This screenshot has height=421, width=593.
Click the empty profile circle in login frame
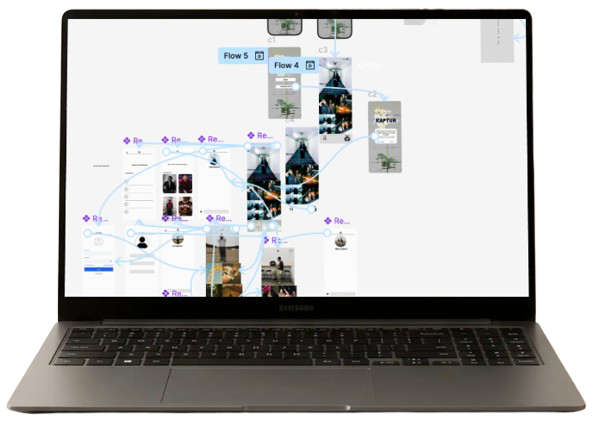point(99,241)
